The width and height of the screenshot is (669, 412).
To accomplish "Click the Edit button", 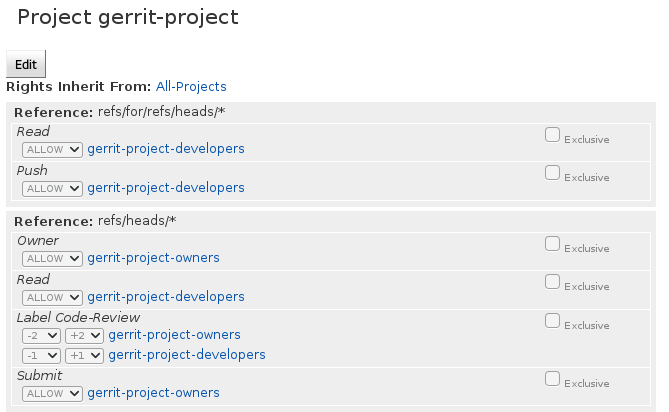I will pos(26,64).
